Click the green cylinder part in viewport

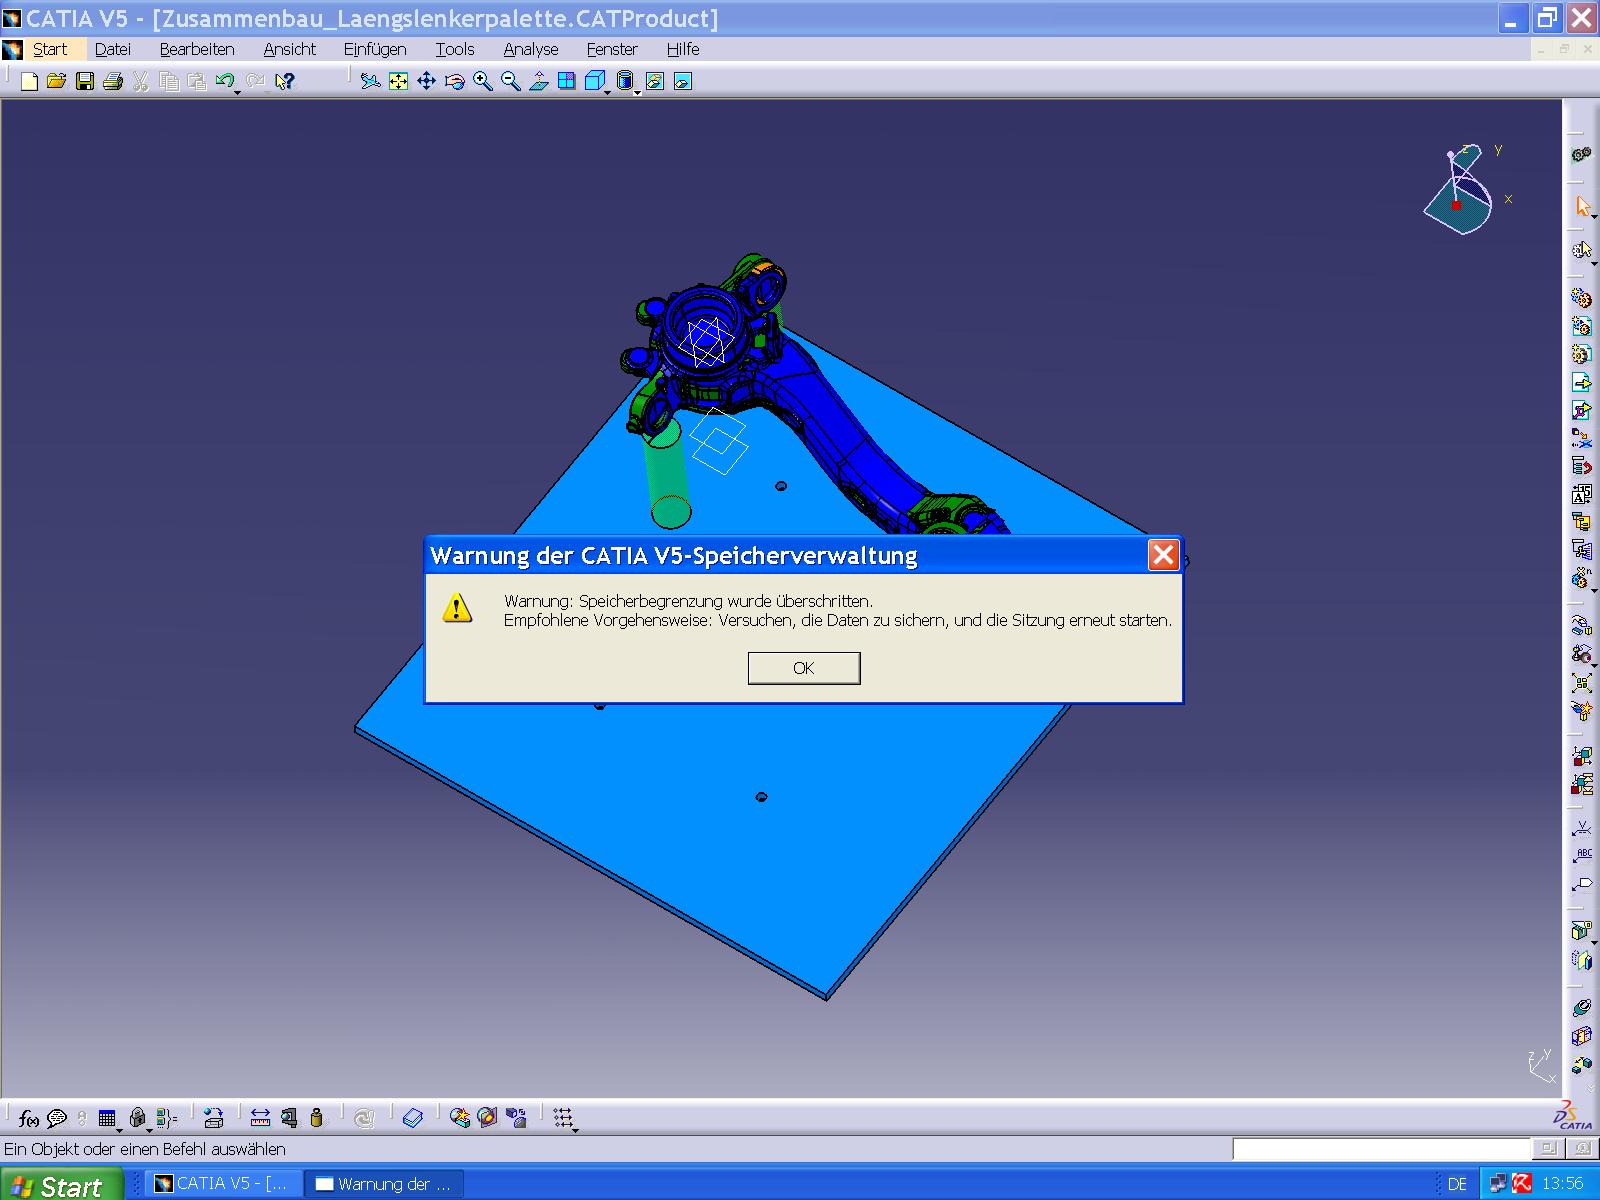click(668, 474)
